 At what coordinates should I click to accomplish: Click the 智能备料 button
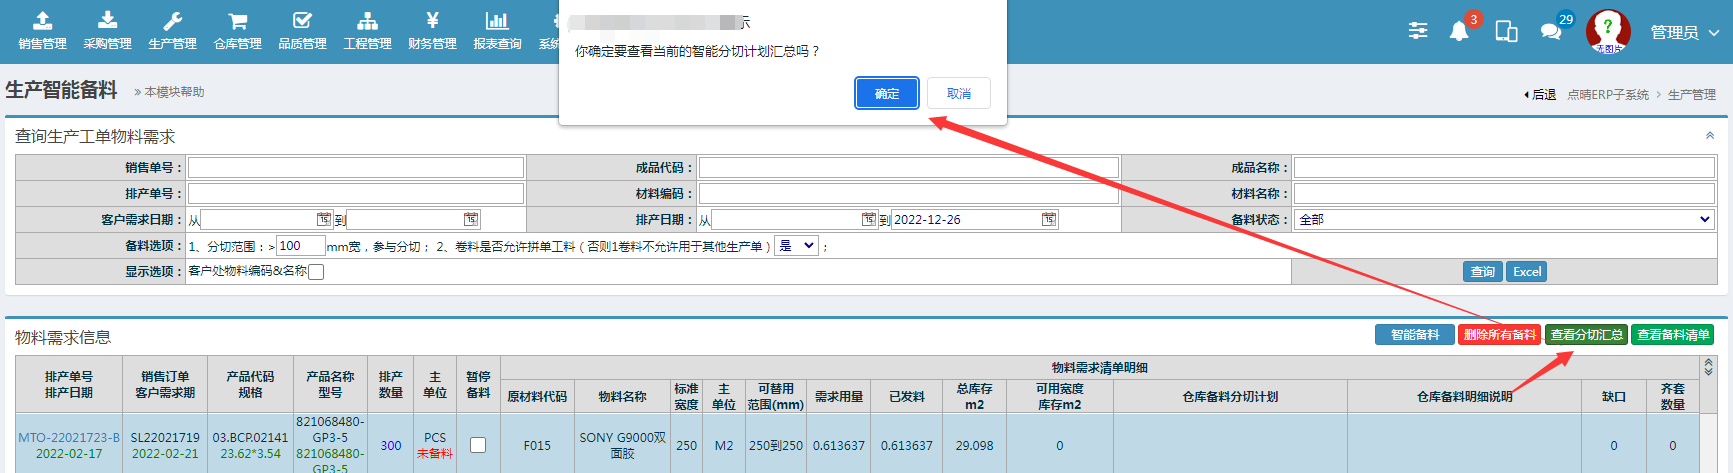pyautogui.click(x=1414, y=335)
